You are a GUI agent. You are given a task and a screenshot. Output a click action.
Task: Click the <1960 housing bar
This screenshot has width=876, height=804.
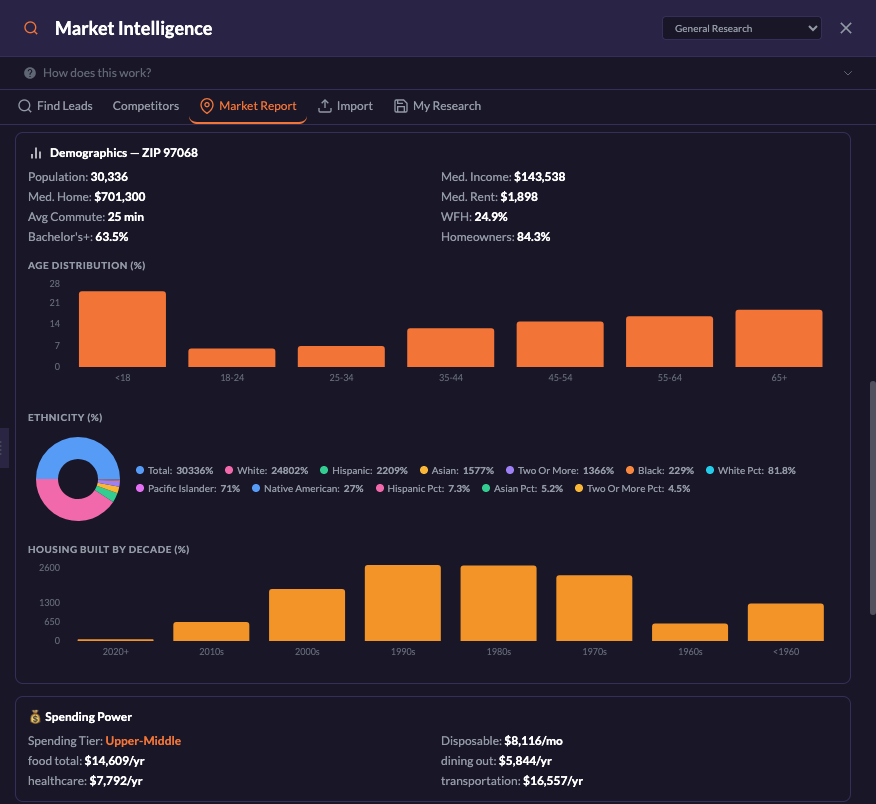coord(785,622)
